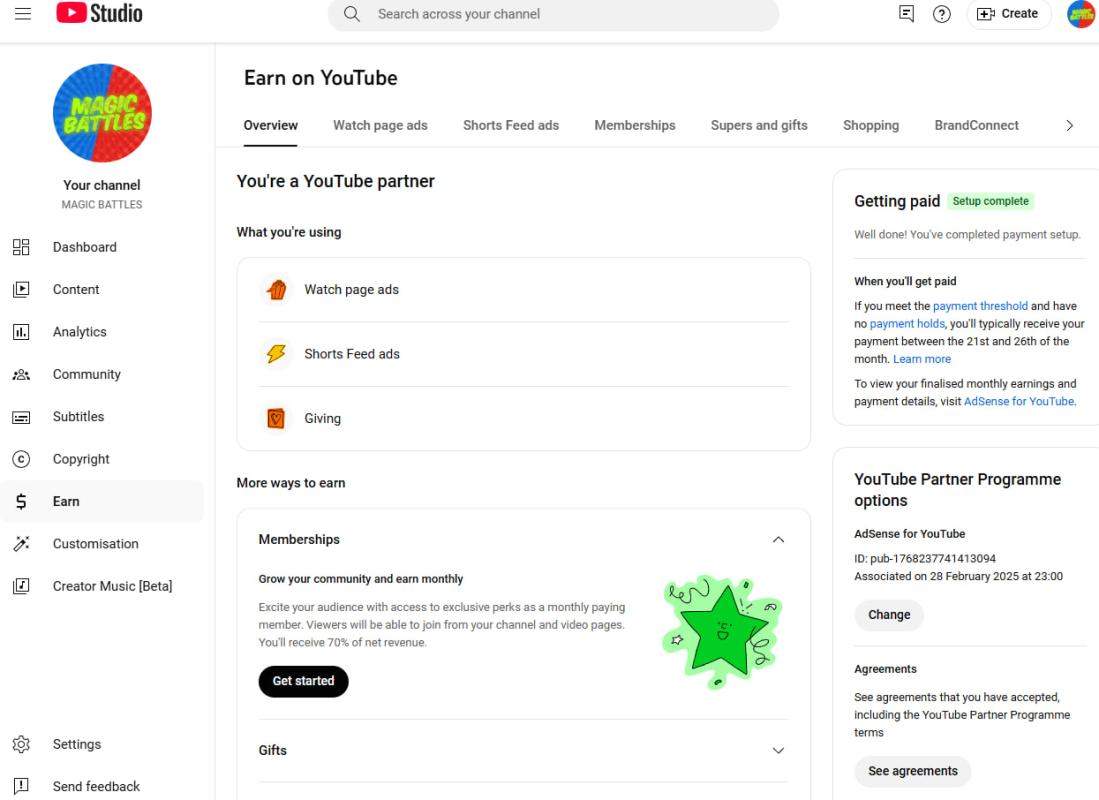Open the MAGIC BATTLES channel picture
The height and width of the screenshot is (800, 1099).
coord(102,113)
